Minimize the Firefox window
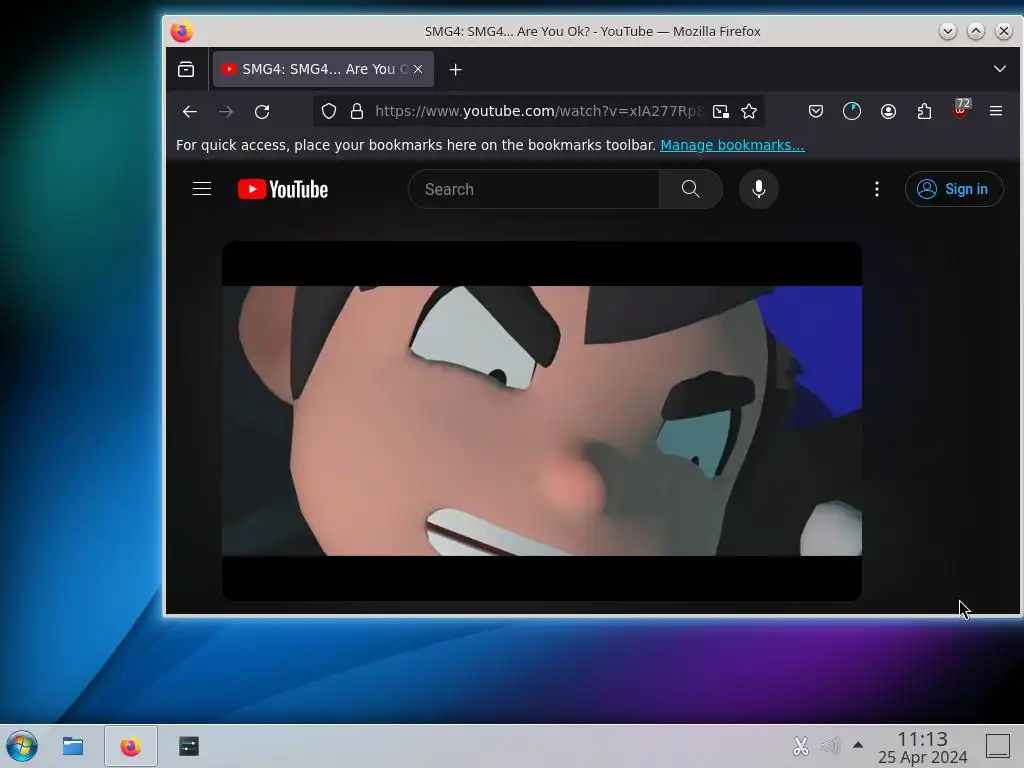Viewport: 1024px width, 768px height. (x=948, y=31)
